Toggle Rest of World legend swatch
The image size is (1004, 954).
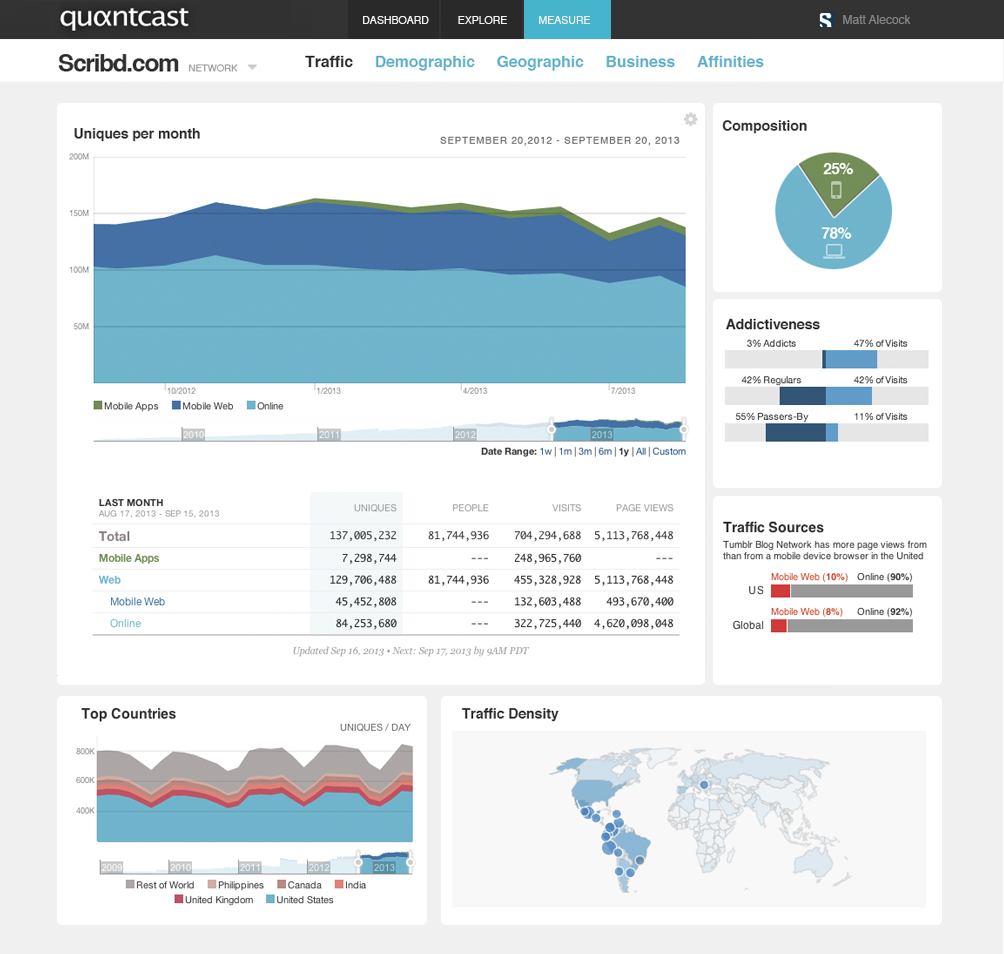click(130, 884)
